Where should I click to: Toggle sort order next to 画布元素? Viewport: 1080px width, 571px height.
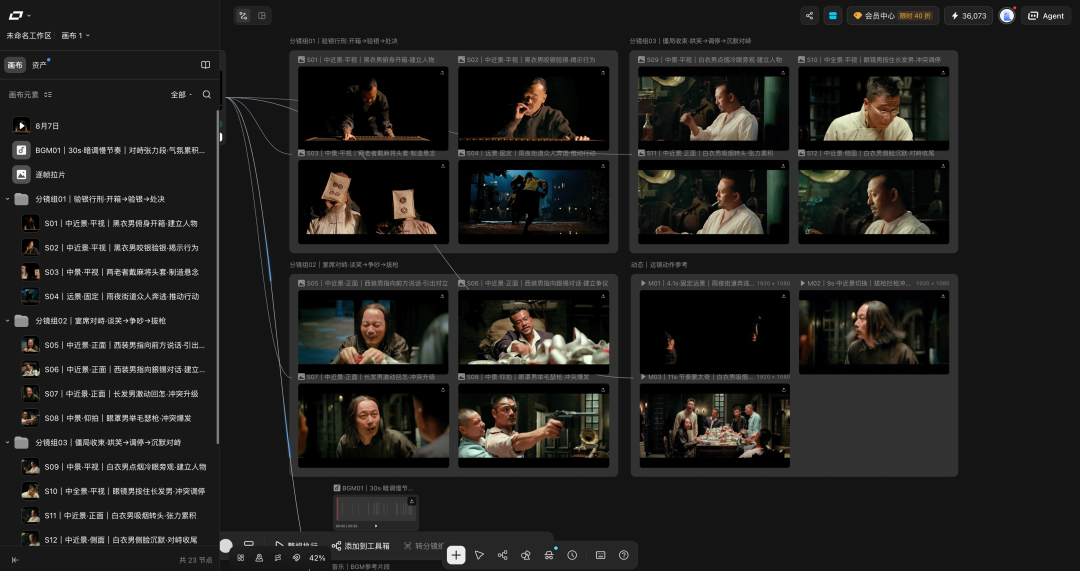(48, 94)
